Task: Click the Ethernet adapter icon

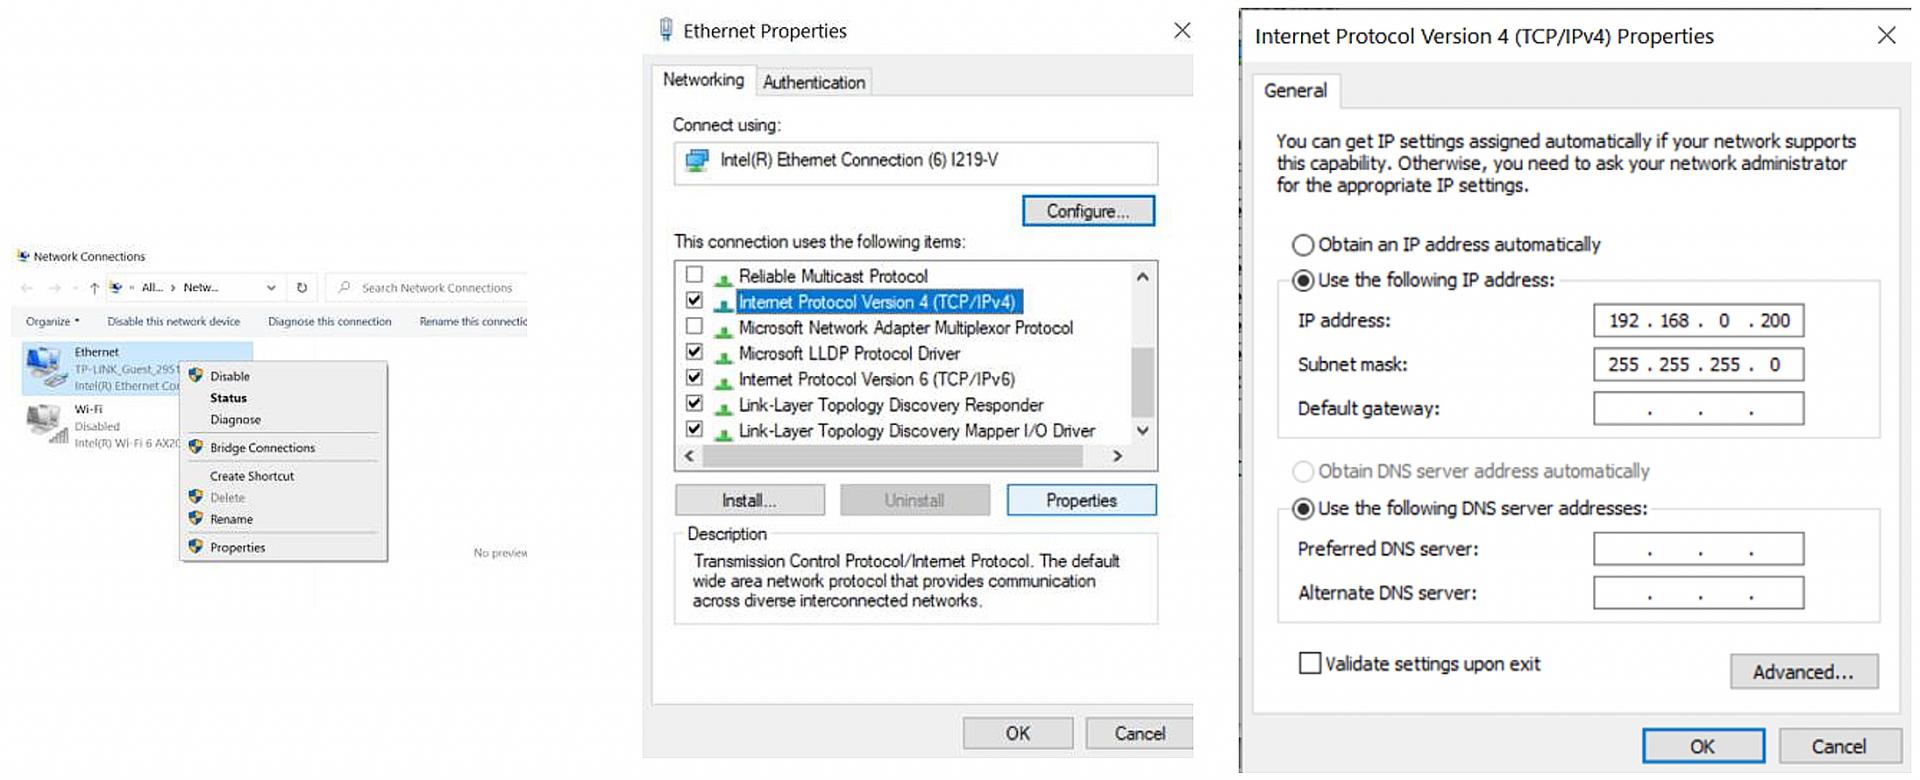Action: (x=46, y=366)
